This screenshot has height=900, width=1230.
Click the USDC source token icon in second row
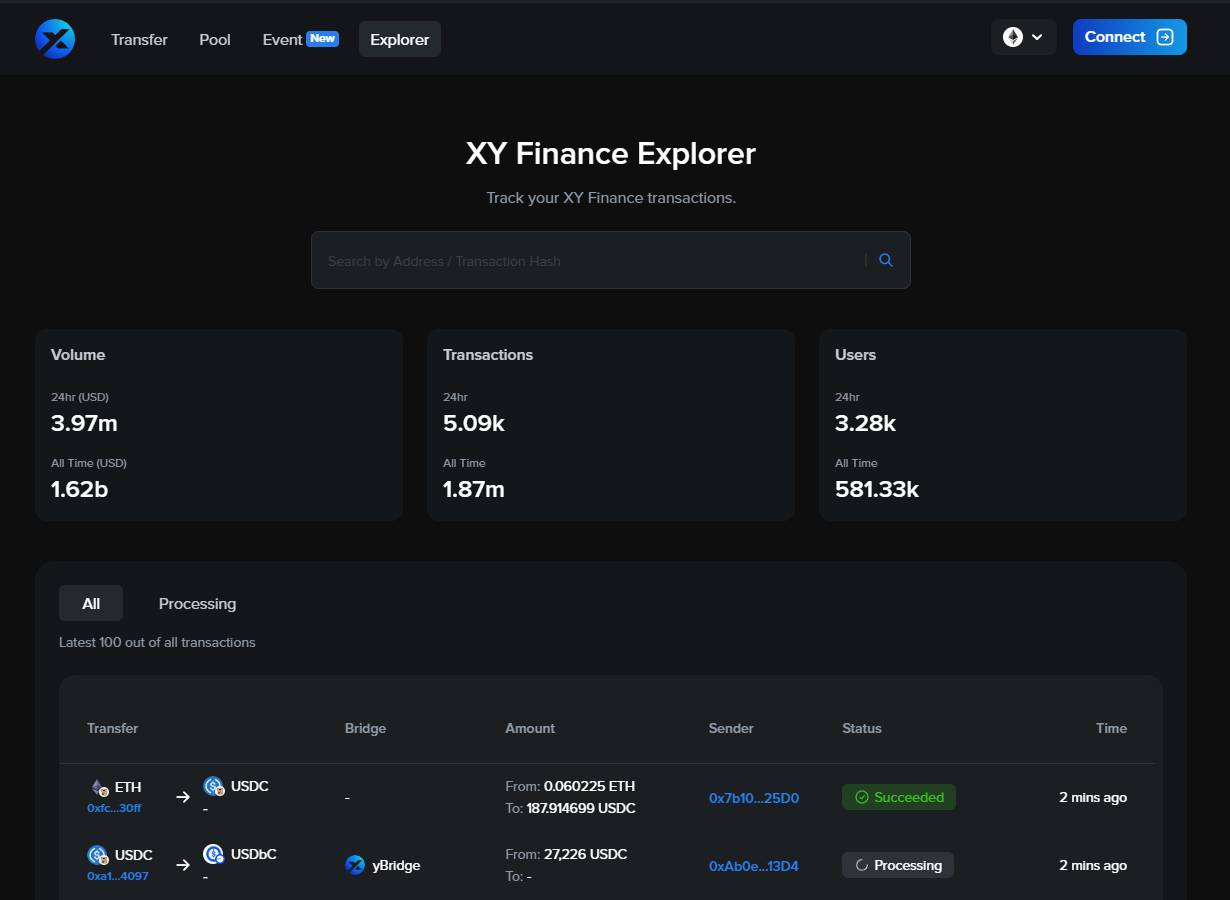coord(98,855)
